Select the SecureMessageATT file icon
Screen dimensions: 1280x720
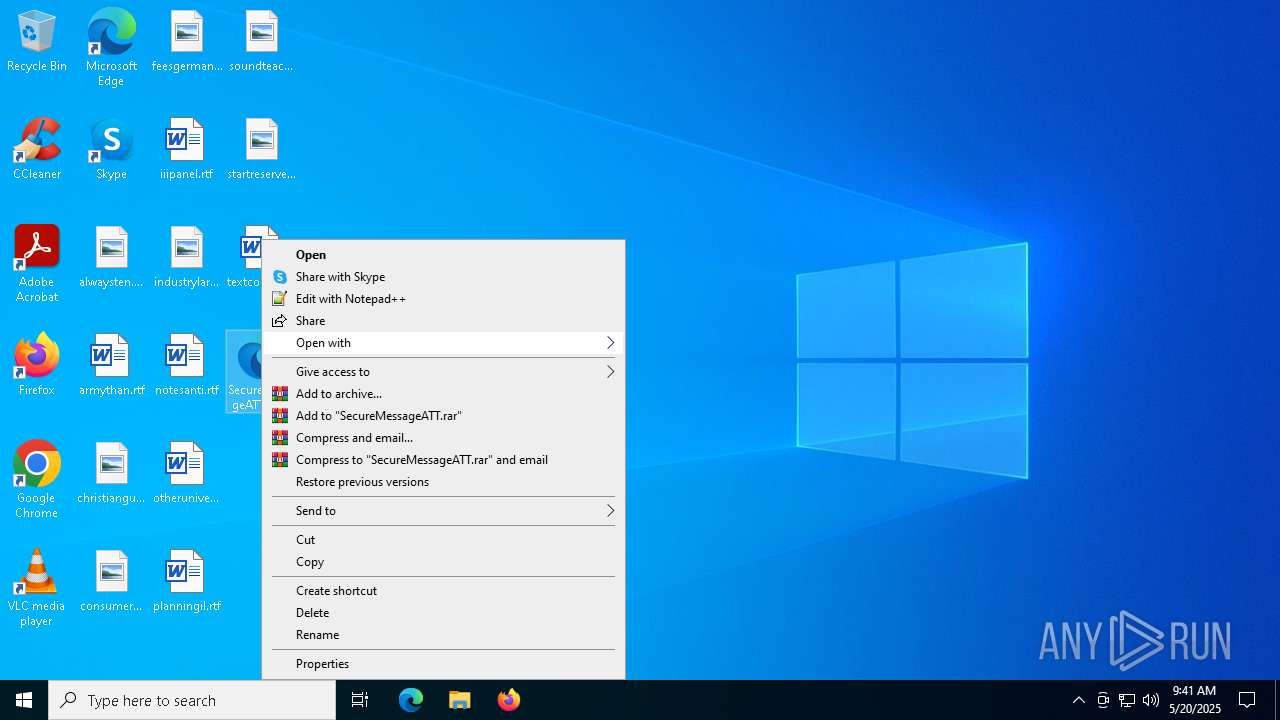click(244, 372)
